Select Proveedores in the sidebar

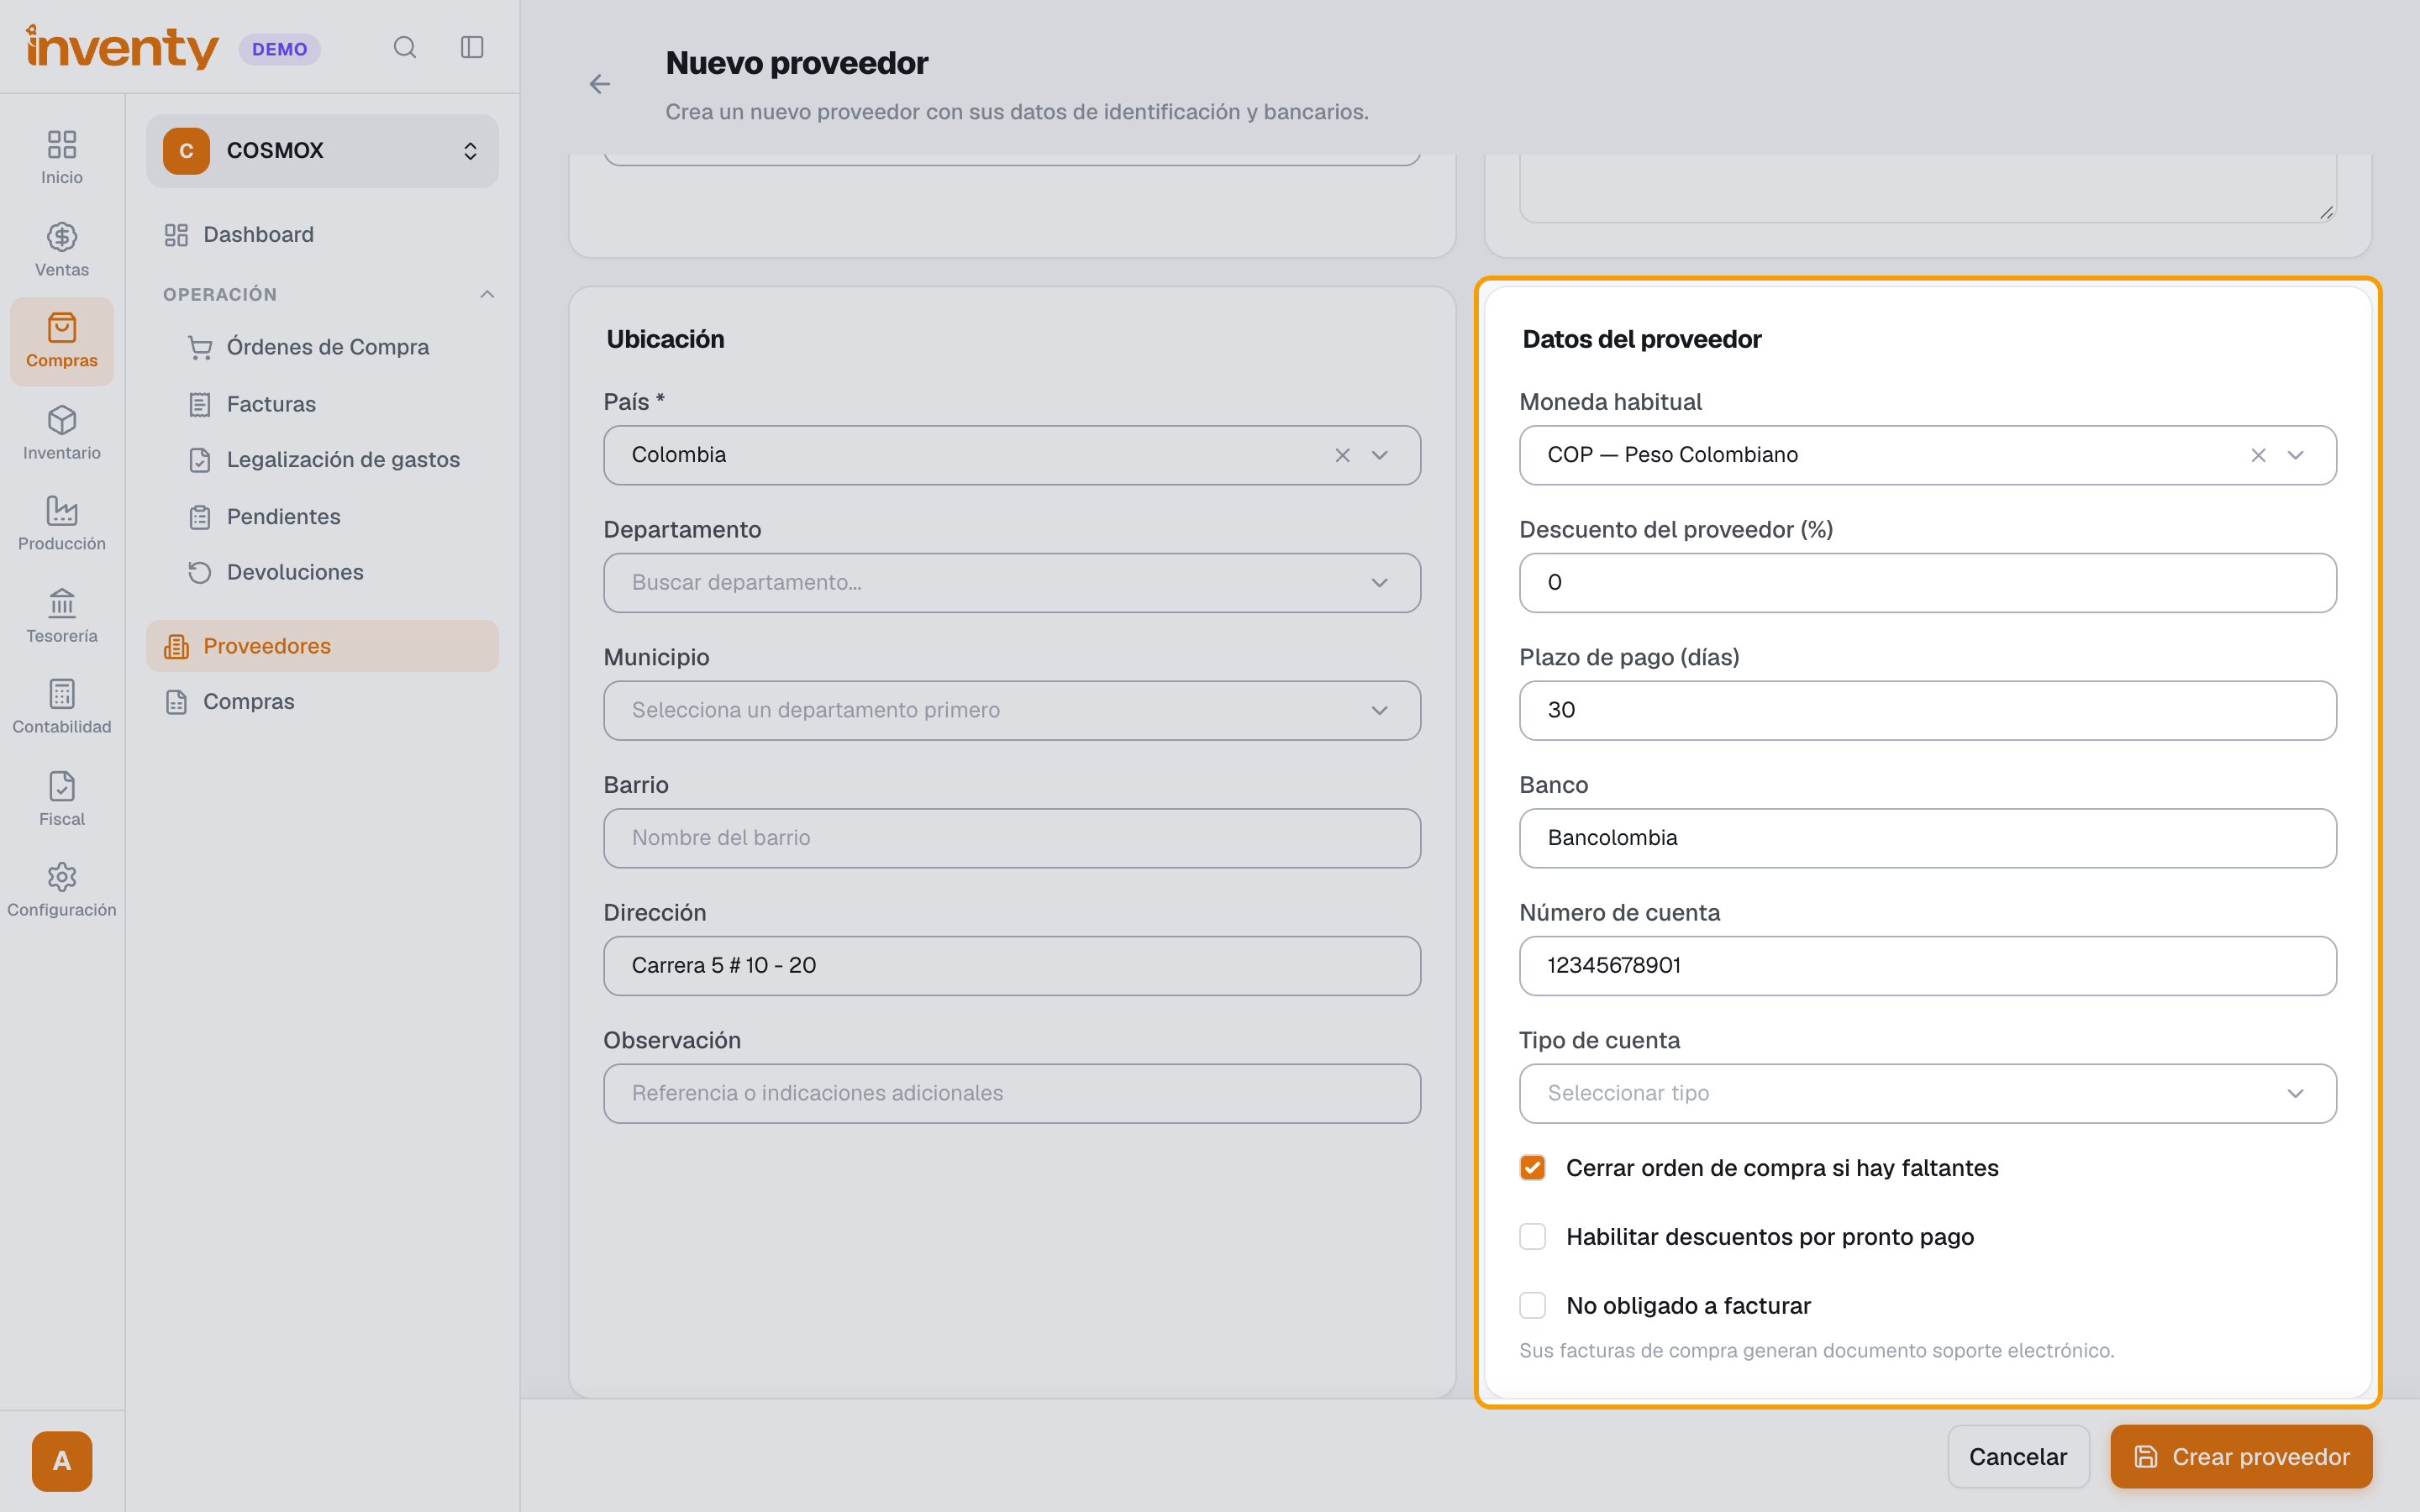click(322, 646)
